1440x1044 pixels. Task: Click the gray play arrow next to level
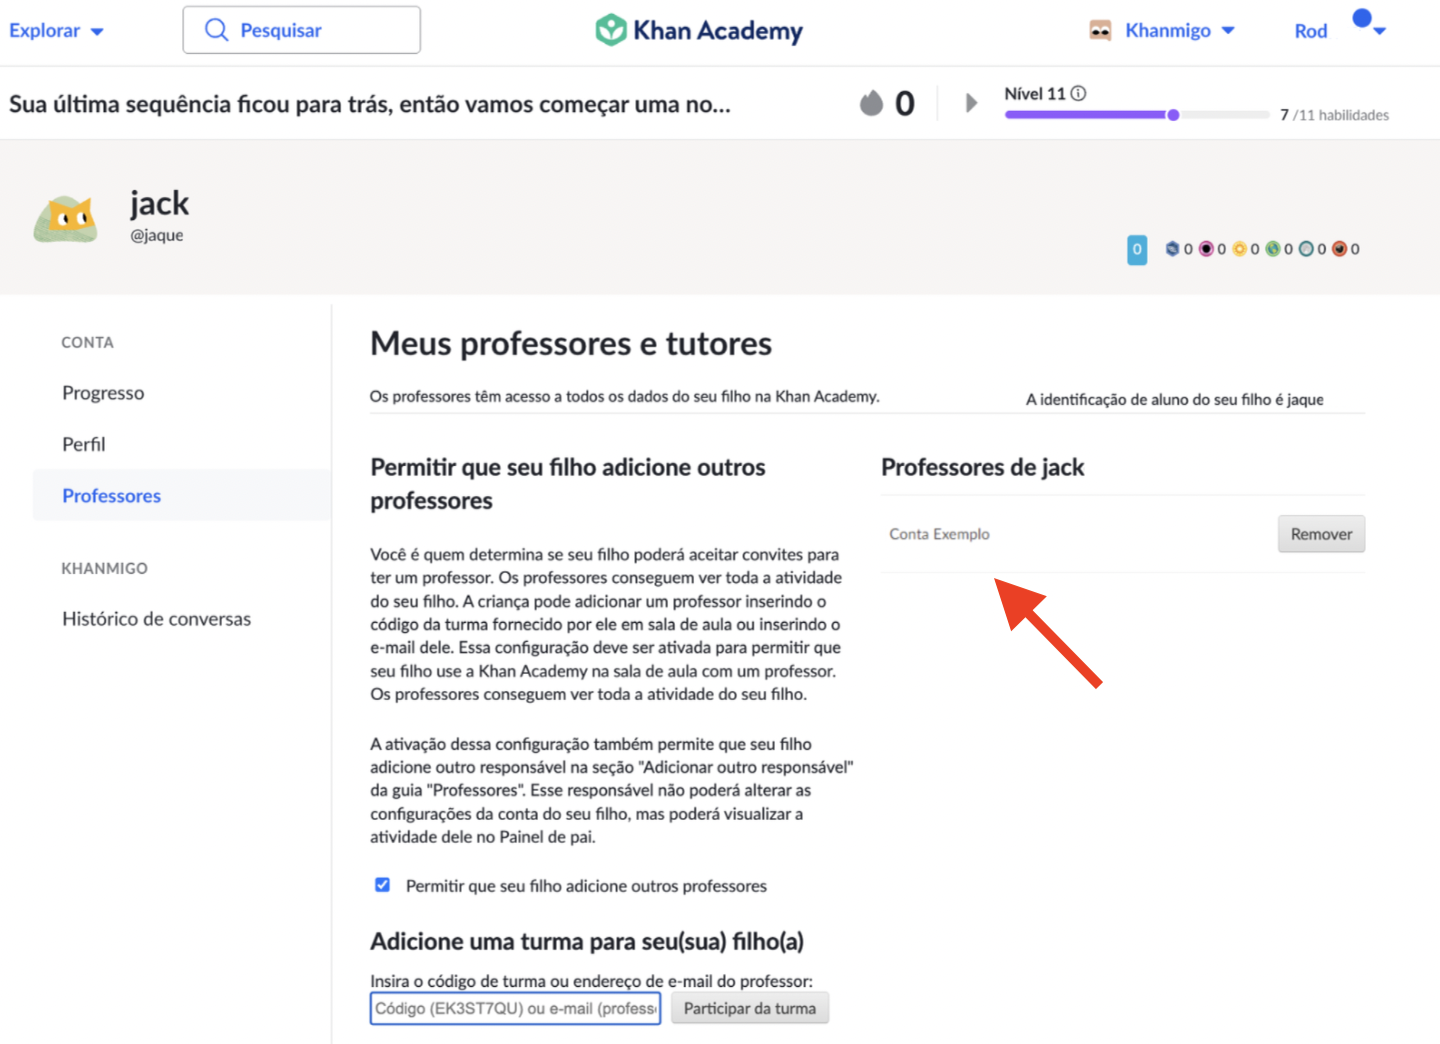[x=971, y=102]
